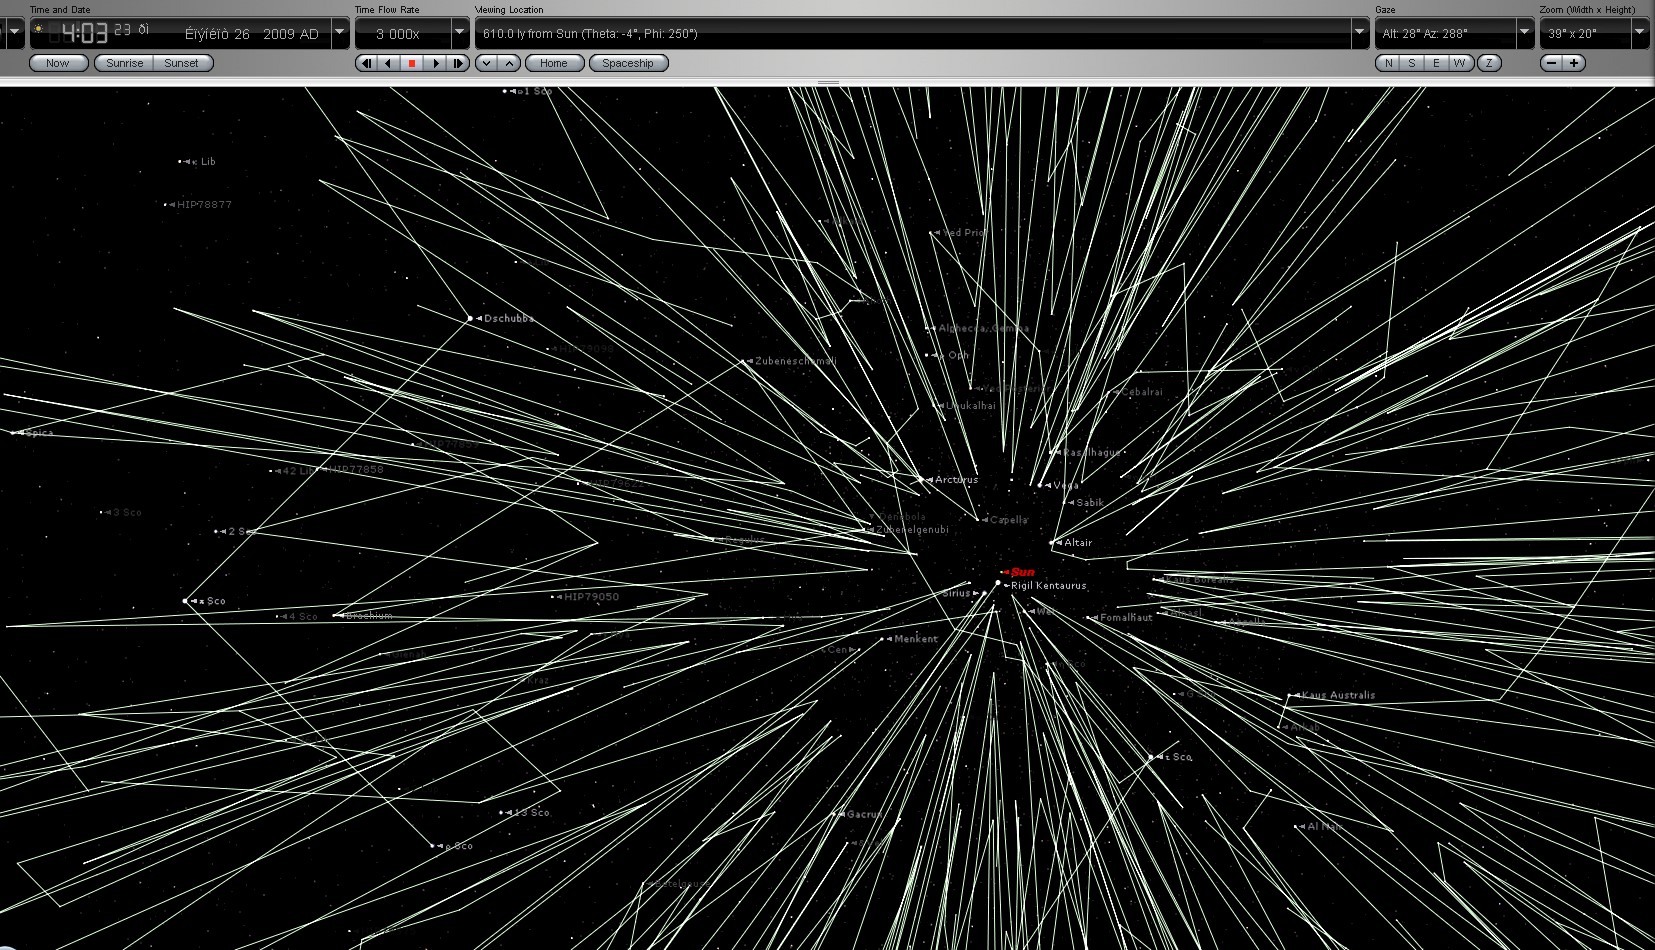Select the Cebalrai star label
Screen dimensions: 1655x950
[1142, 393]
